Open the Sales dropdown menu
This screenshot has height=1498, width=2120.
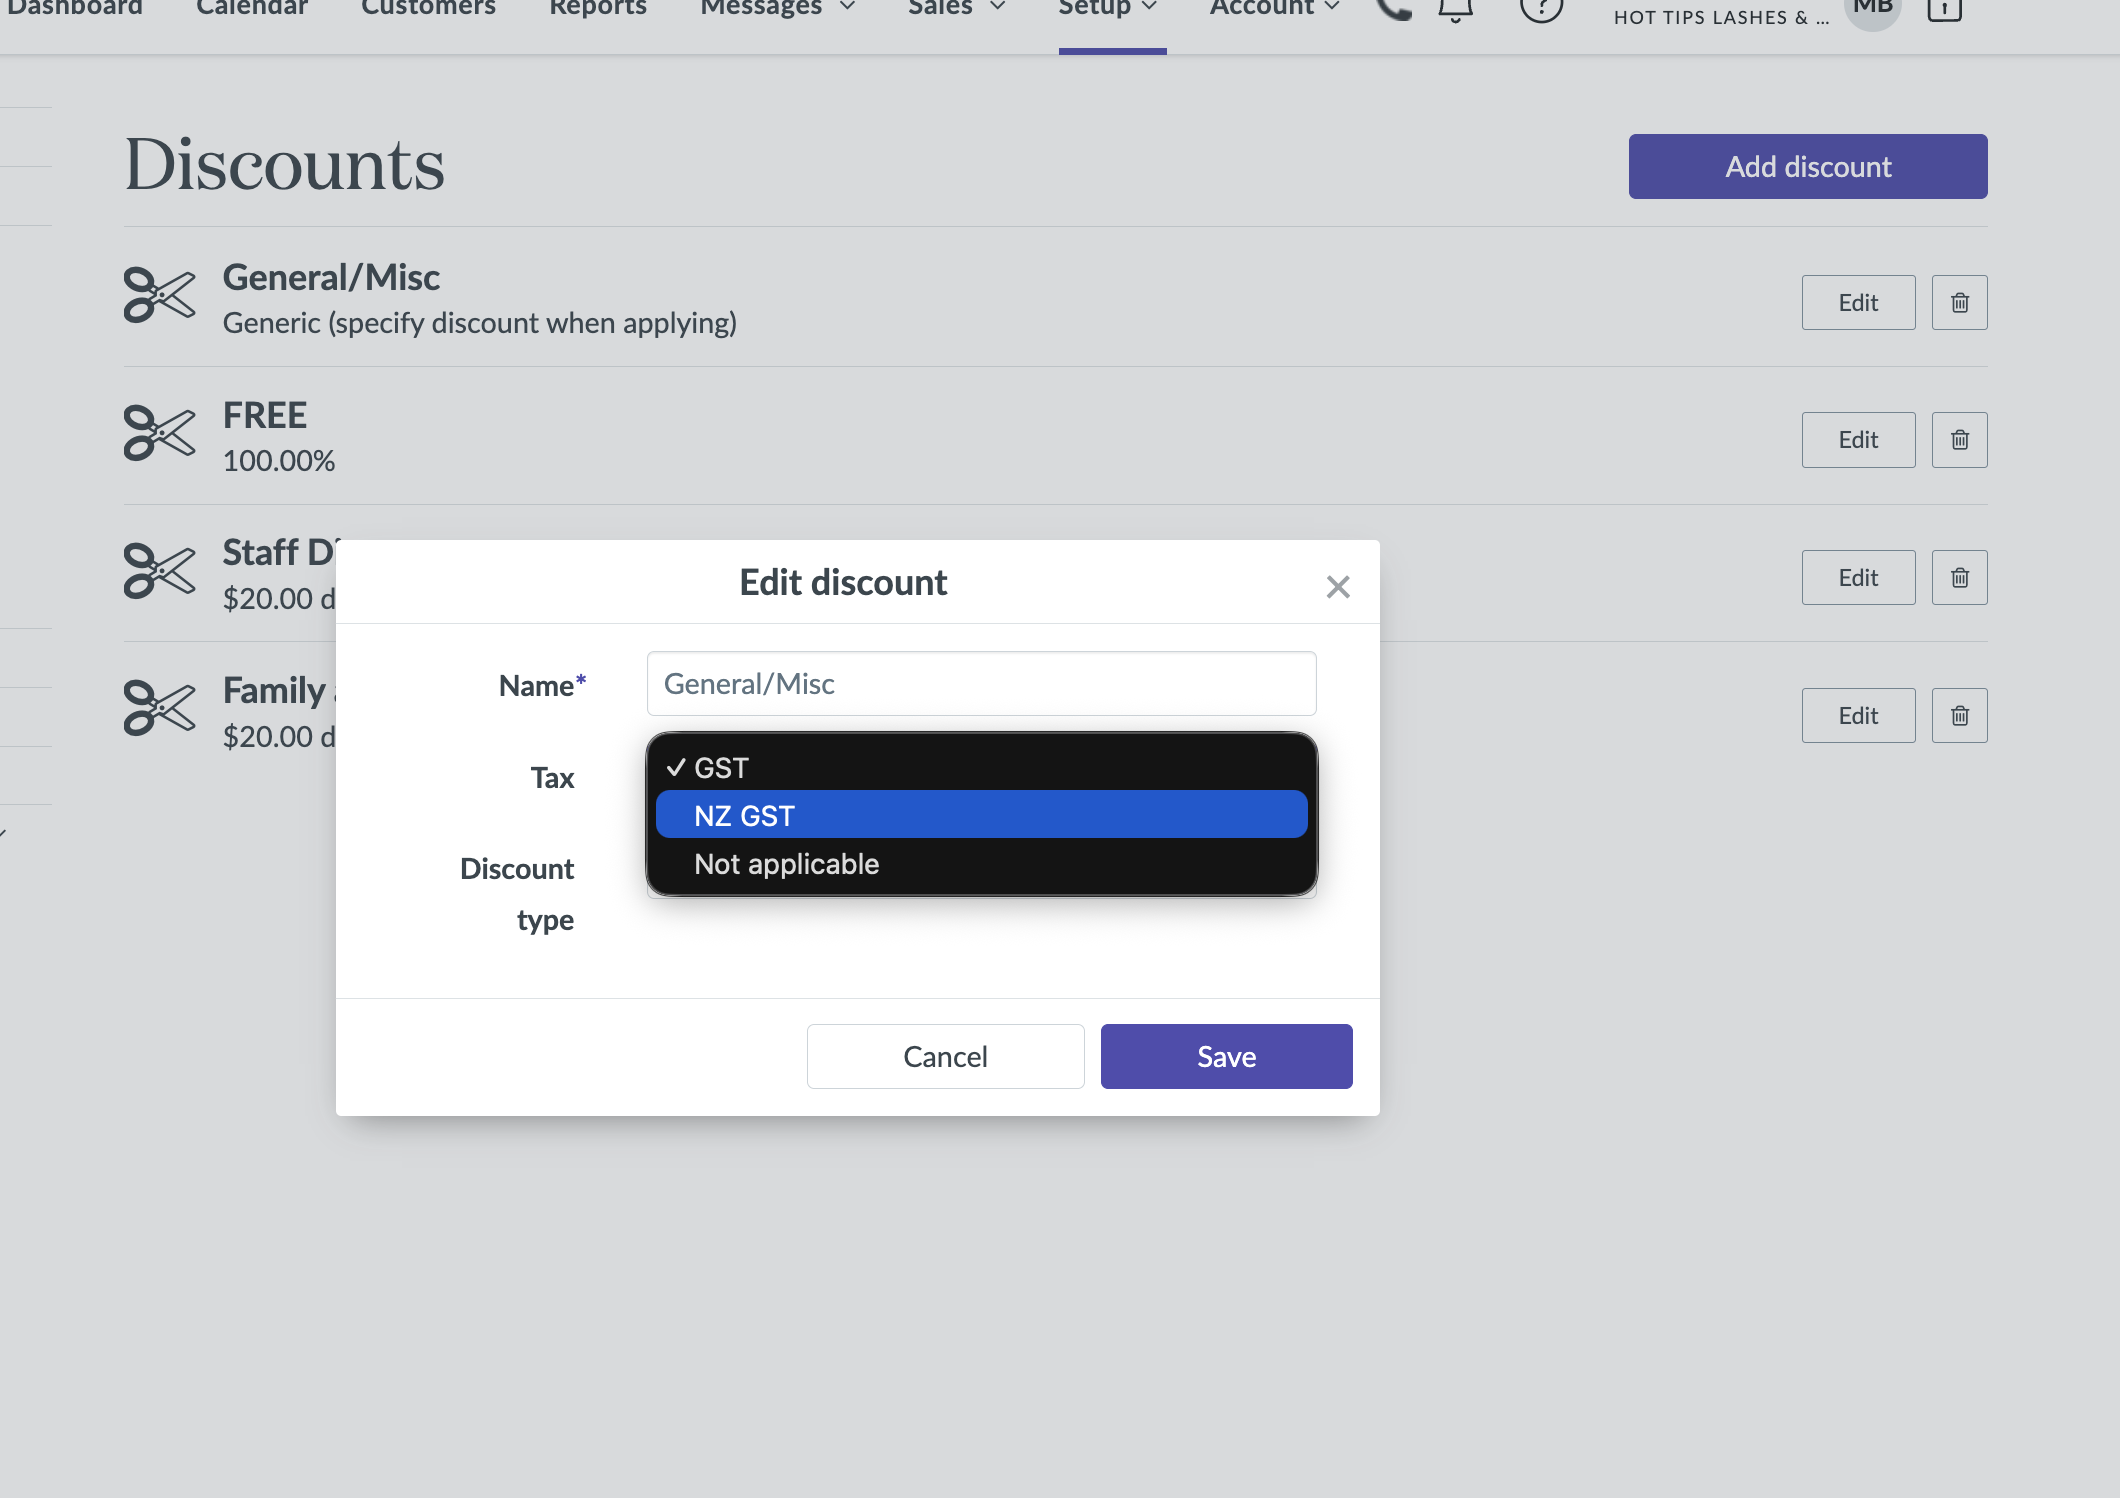tap(955, 8)
